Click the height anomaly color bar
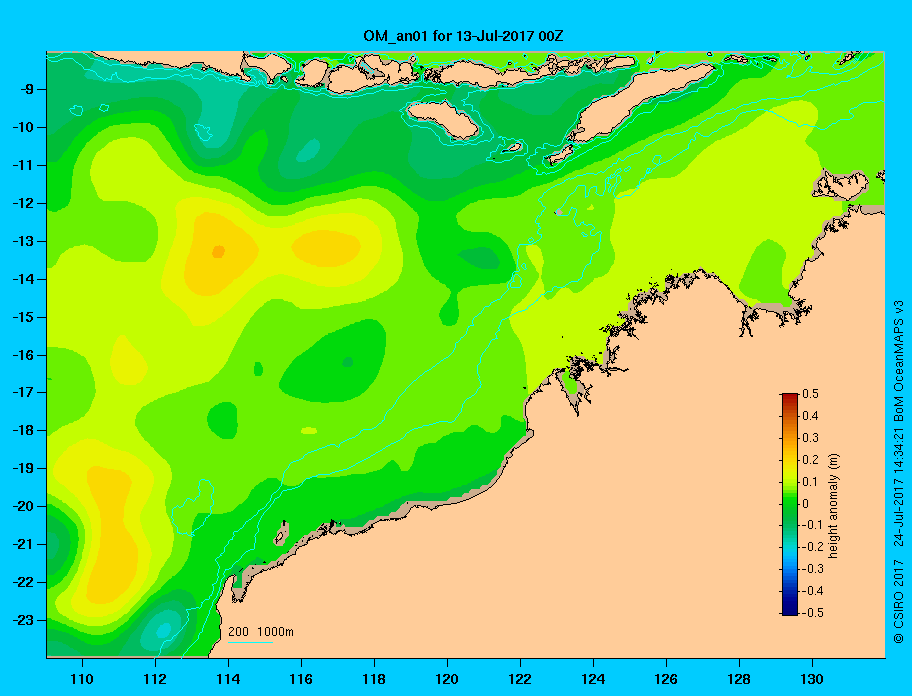Viewport: 912px width, 696px height. (x=790, y=504)
